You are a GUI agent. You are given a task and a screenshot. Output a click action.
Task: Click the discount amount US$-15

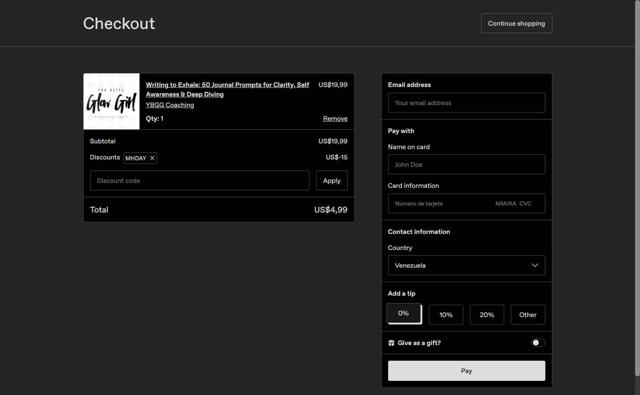click(x=336, y=157)
